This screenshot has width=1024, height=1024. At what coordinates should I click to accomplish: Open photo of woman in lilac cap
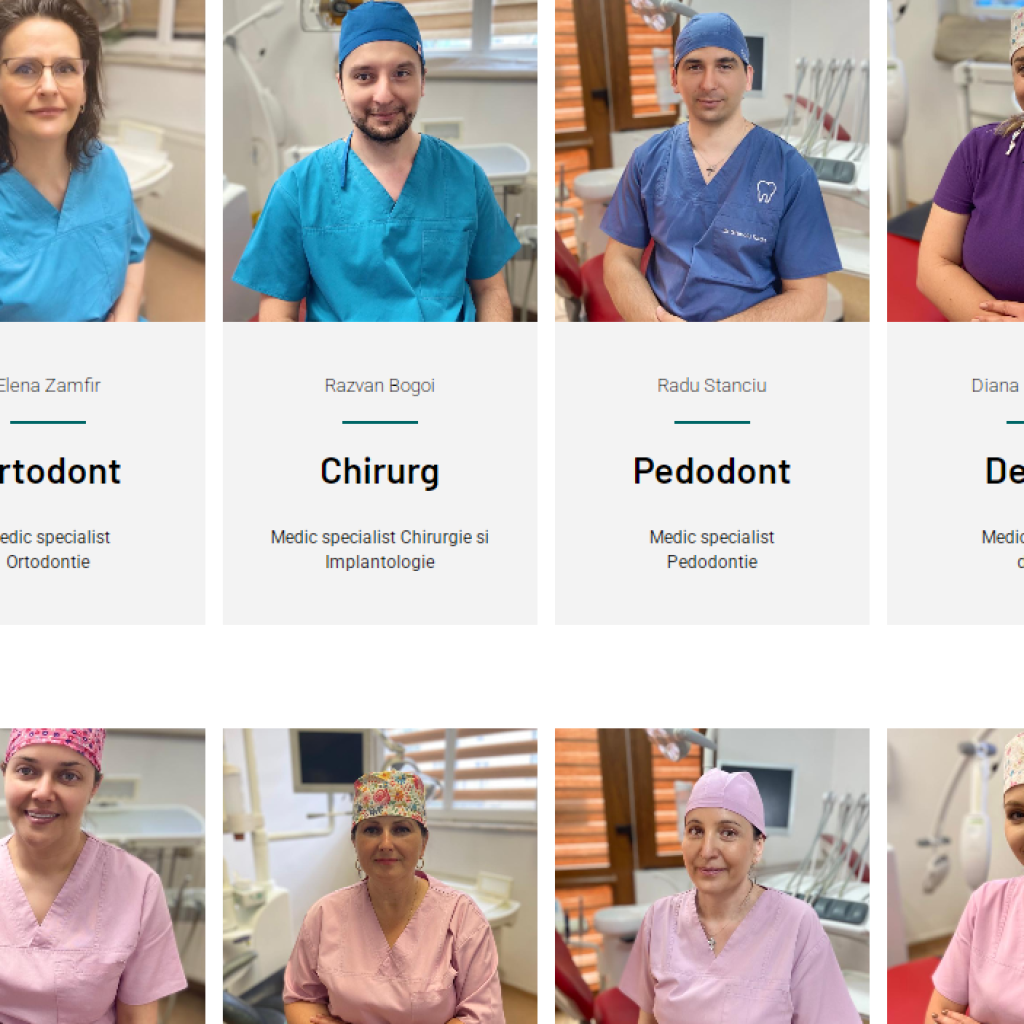[712, 876]
